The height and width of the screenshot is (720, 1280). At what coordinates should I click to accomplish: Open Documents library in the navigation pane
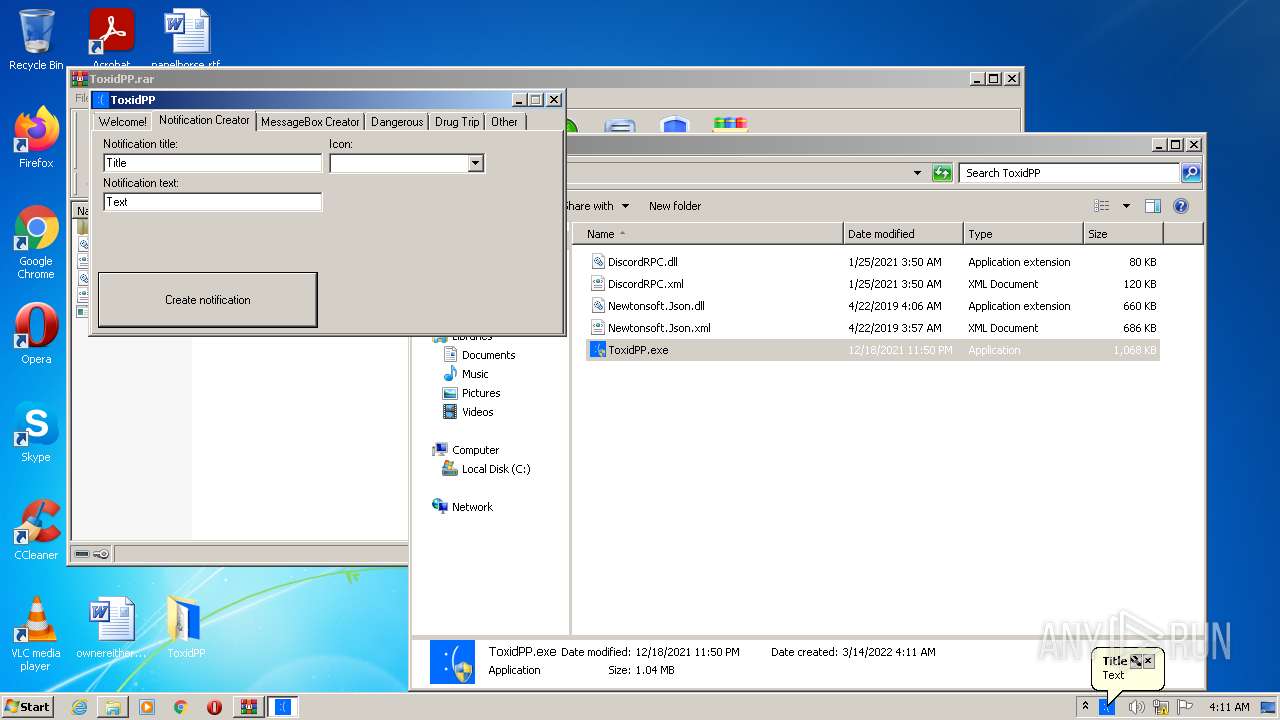(x=488, y=355)
